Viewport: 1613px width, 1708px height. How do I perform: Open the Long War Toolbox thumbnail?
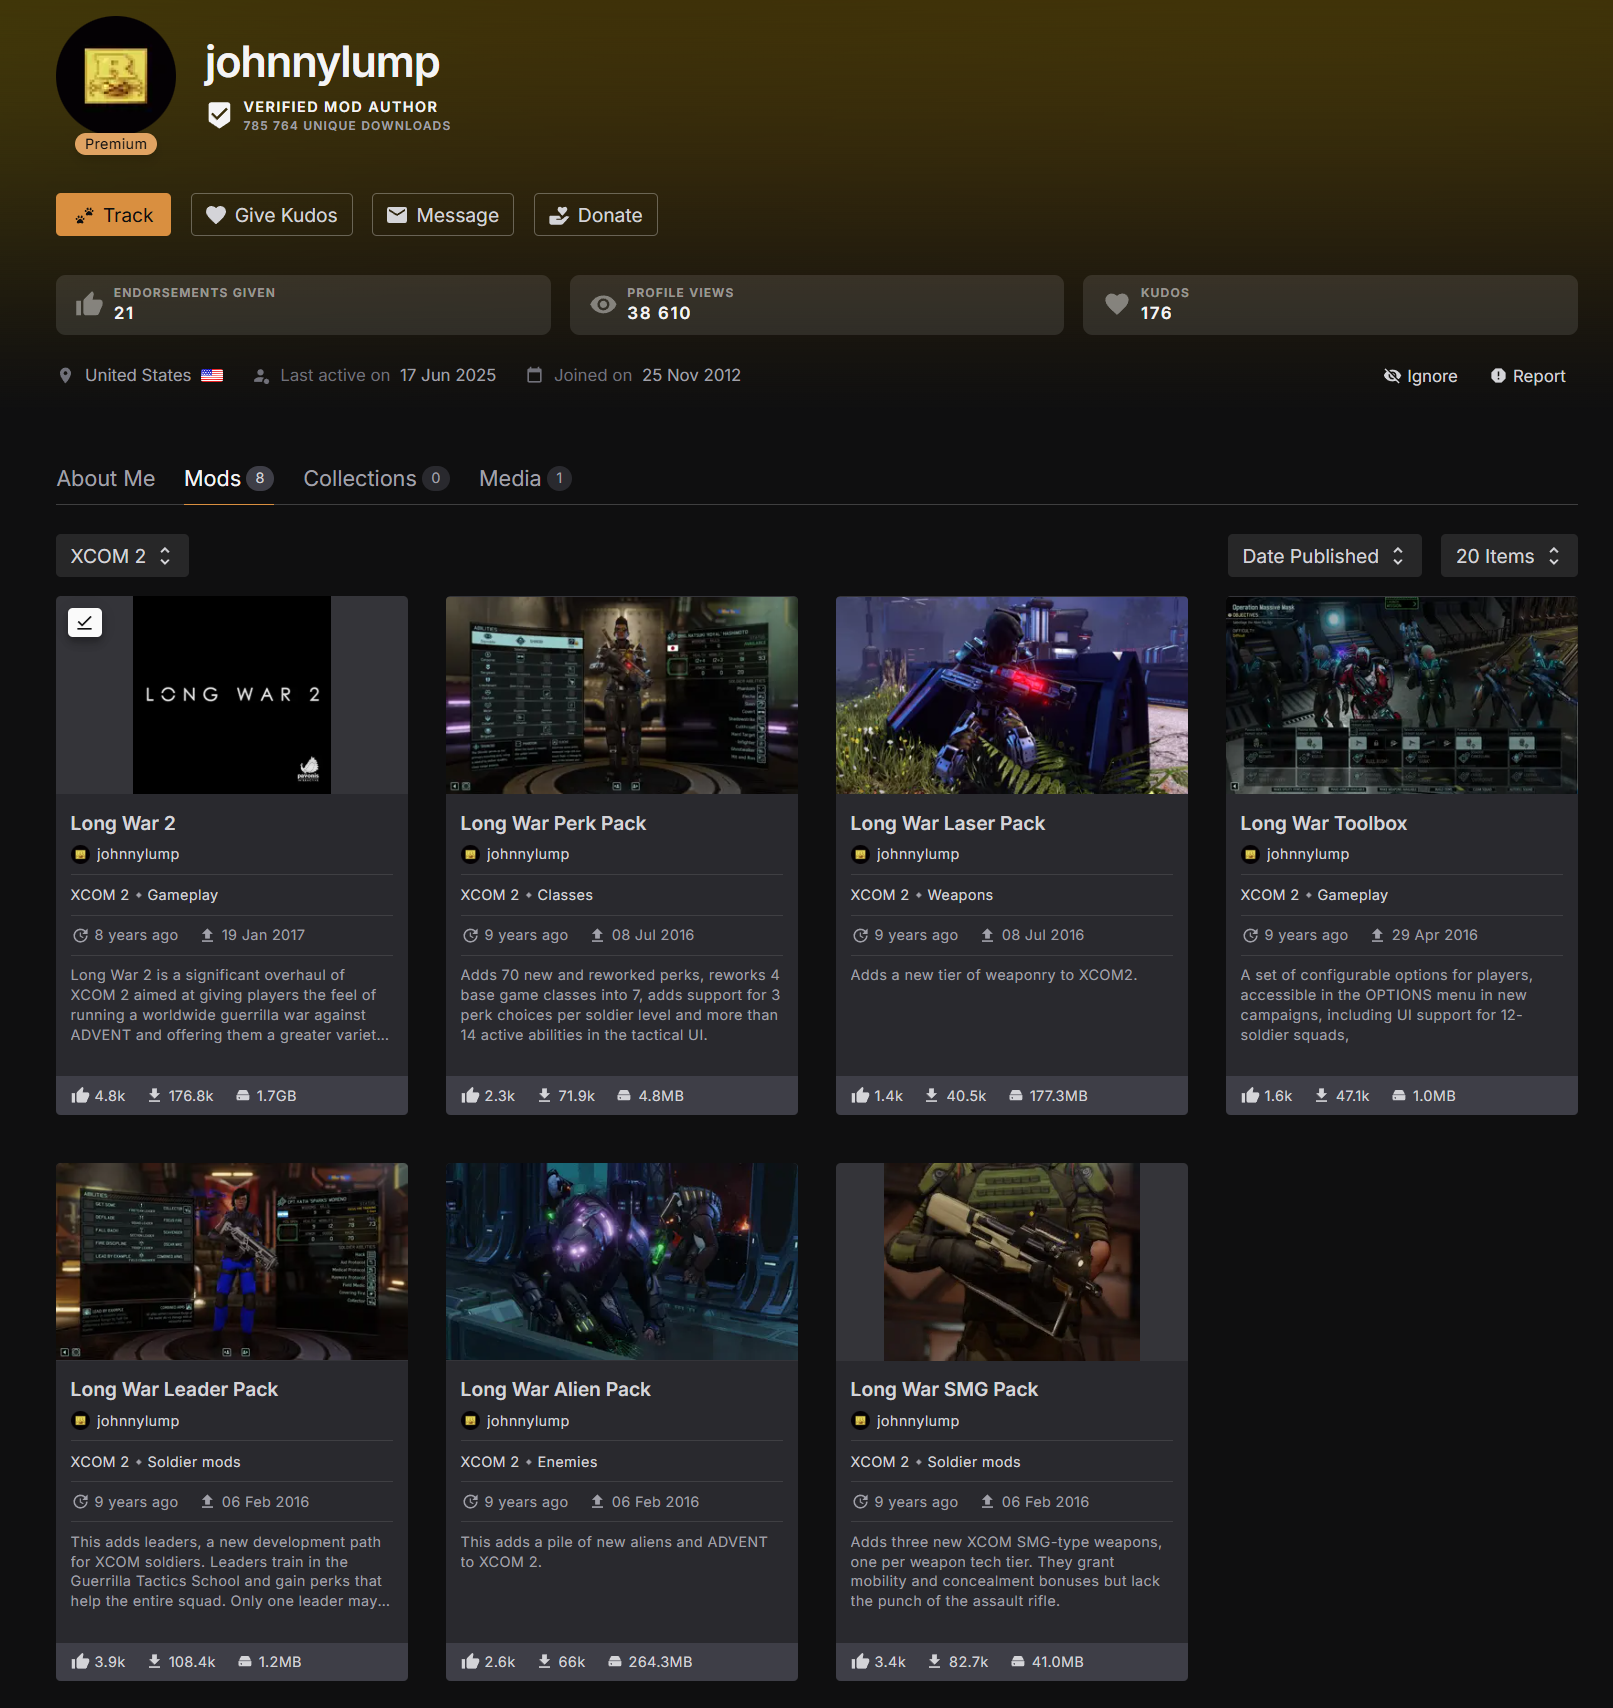(1402, 695)
